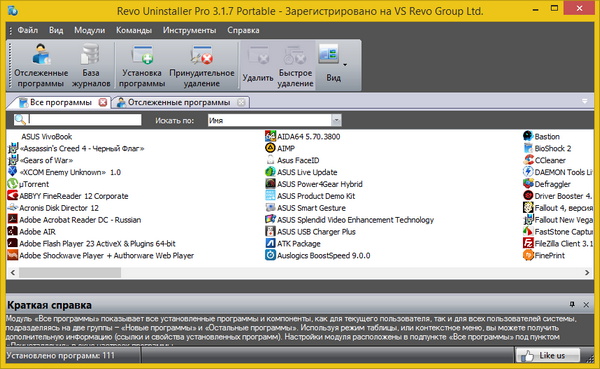Screen dimensions: 600x369
Task: Select Gears of War icon
Action: (13, 160)
